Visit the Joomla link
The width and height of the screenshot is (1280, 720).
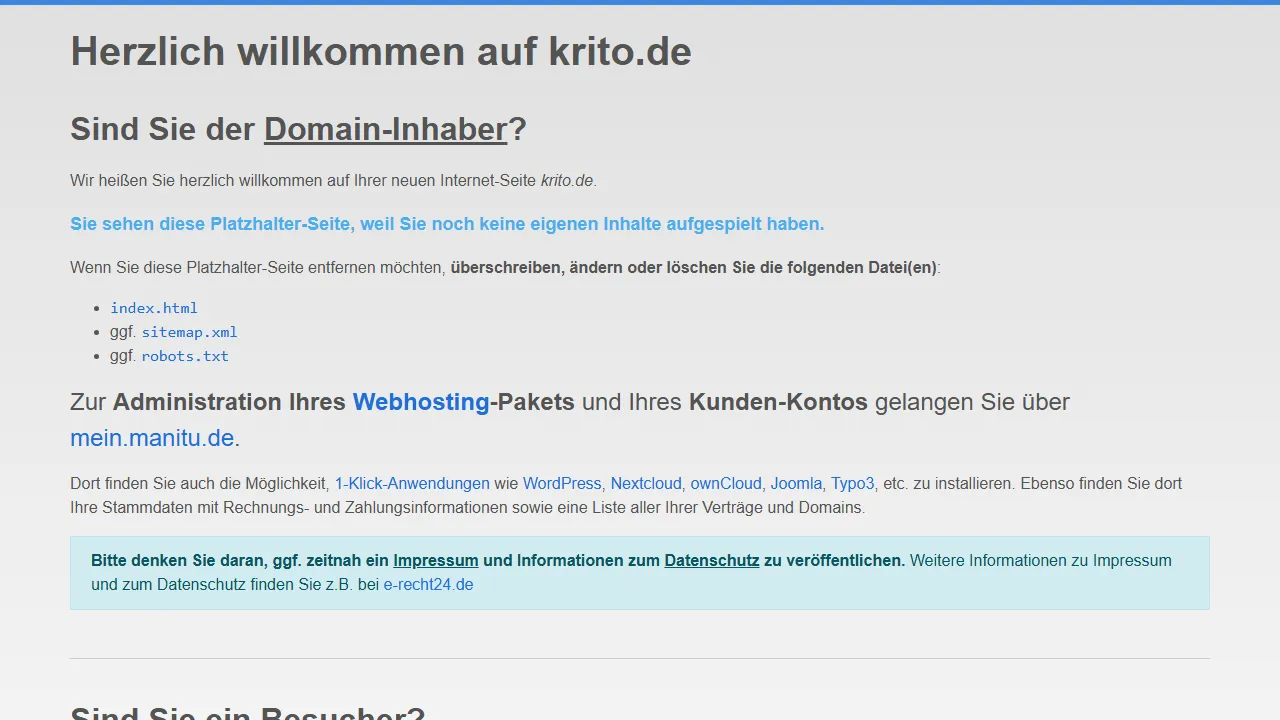[796, 484]
